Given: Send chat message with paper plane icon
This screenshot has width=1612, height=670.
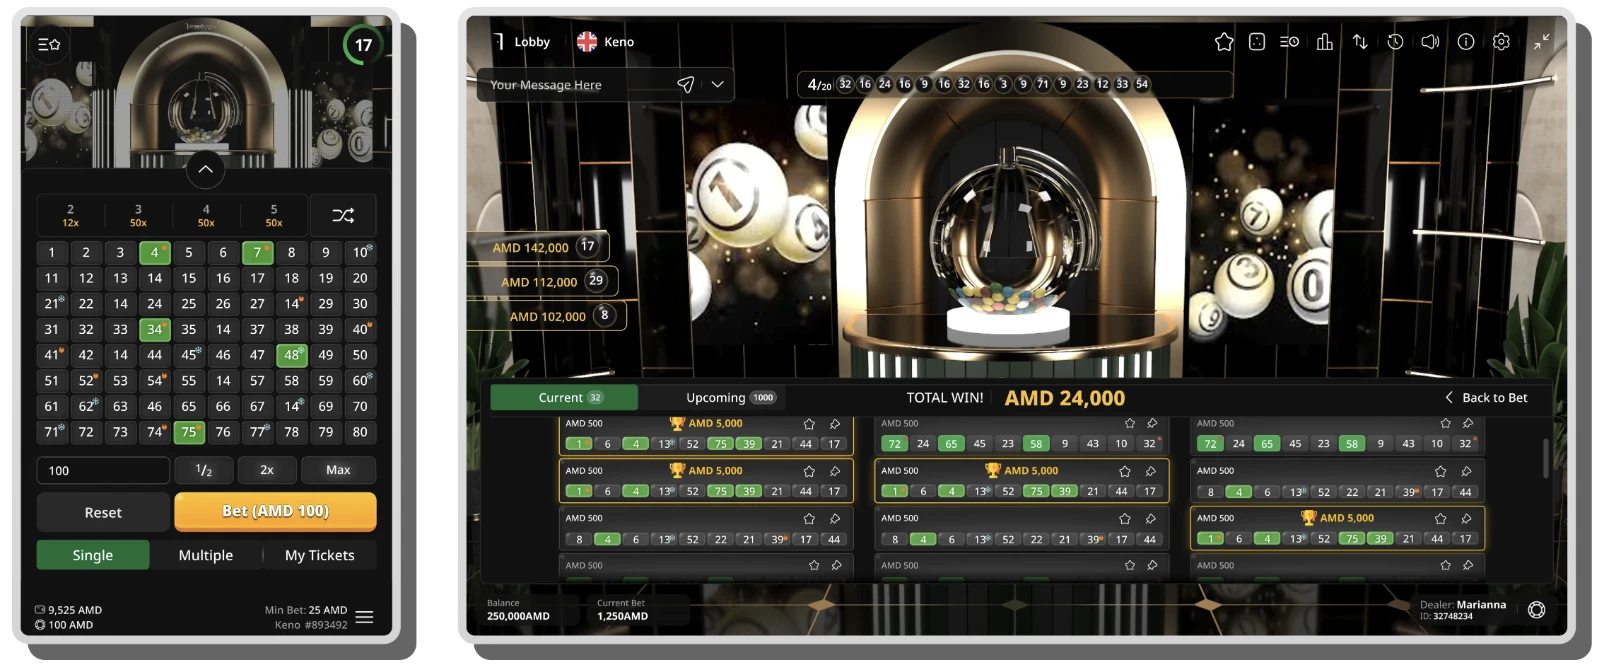Looking at the screenshot, I should [685, 85].
